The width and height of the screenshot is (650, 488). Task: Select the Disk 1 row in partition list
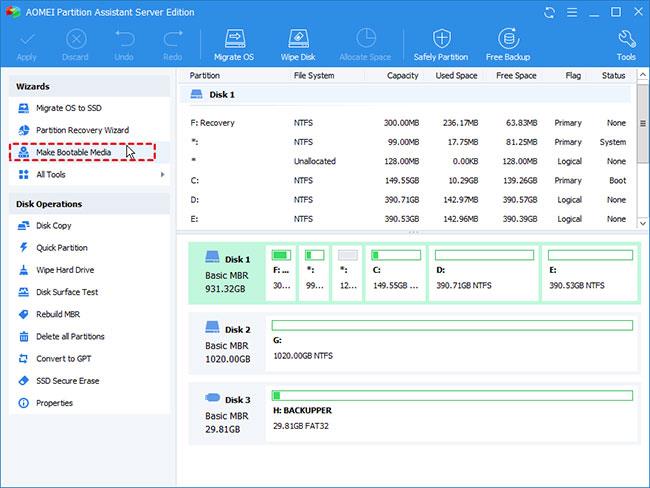coord(405,95)
